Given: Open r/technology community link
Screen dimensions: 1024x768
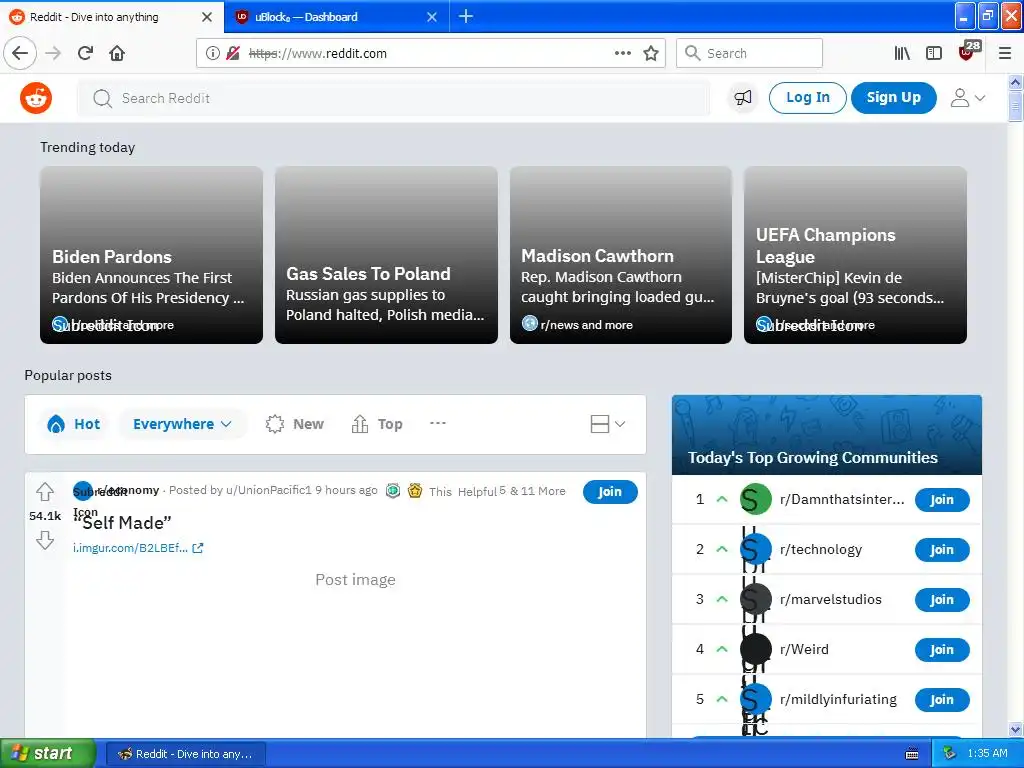Looking at the screenshot, I should coord(821,550).
